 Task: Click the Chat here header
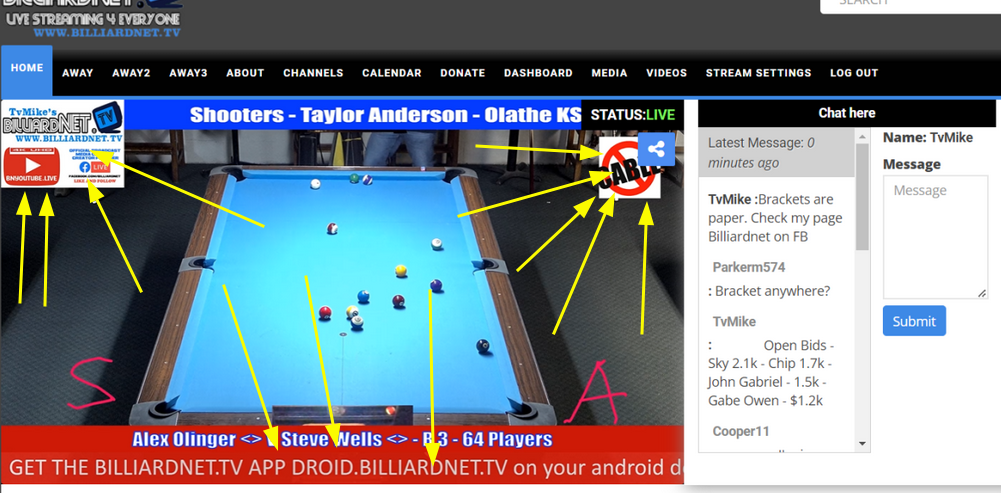tap(847, 113)
